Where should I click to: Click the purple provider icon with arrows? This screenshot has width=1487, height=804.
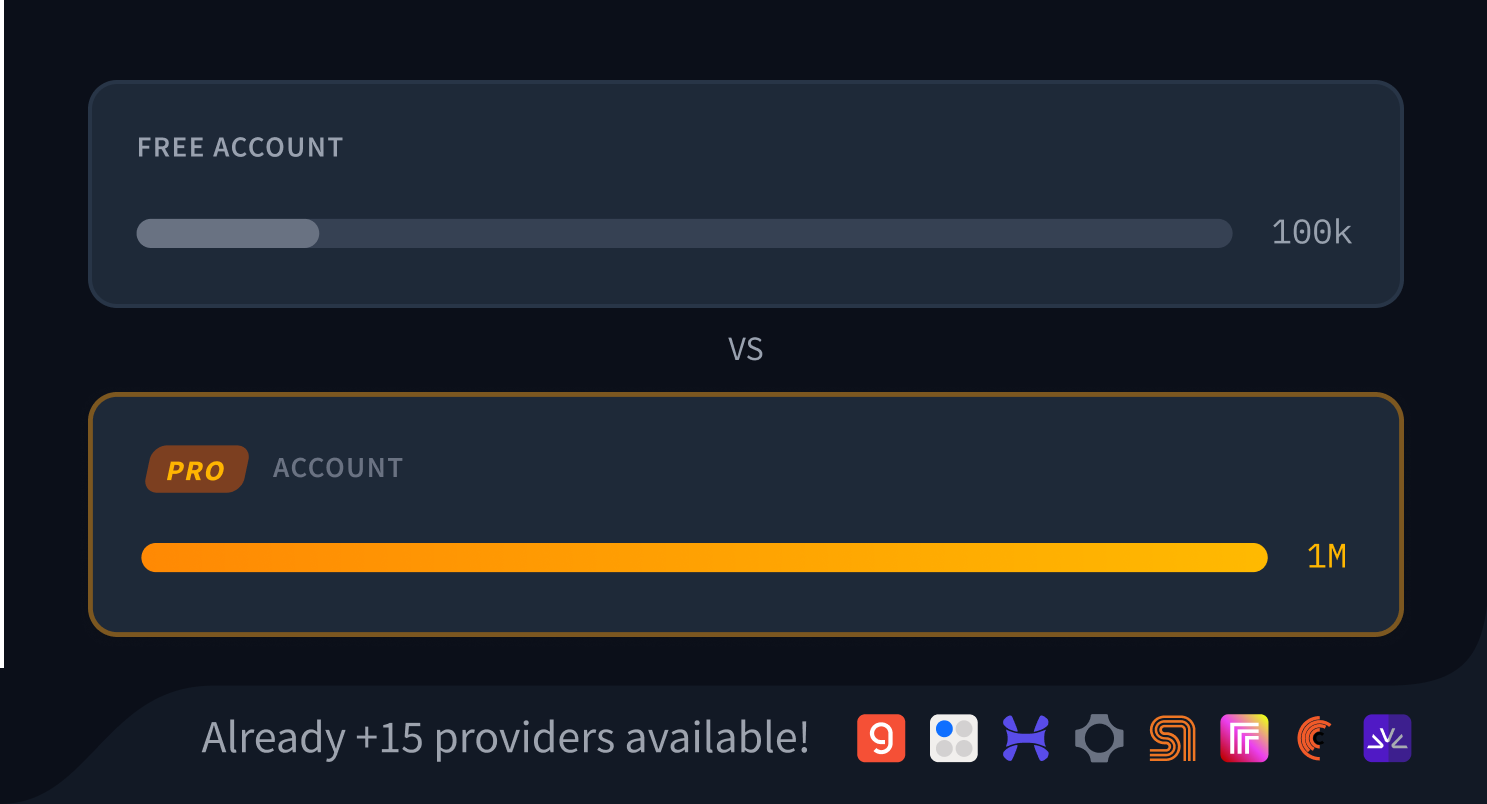(x=1387, y=738)
